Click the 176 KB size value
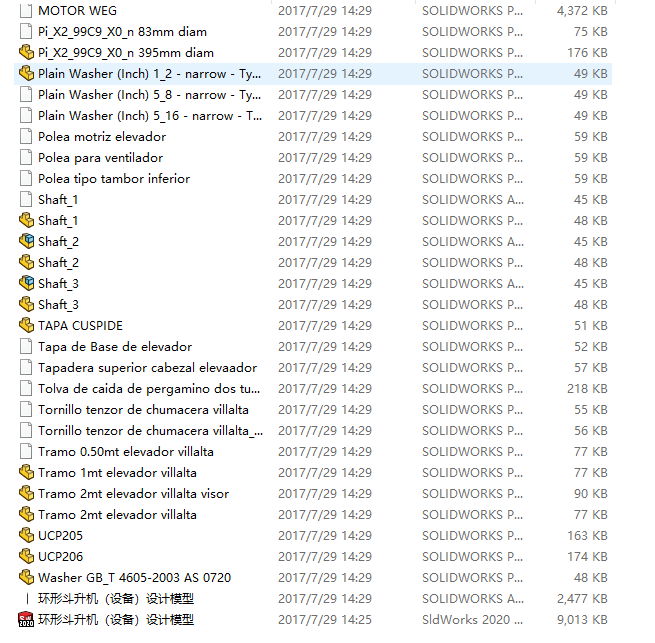 [x=587, y=53]
